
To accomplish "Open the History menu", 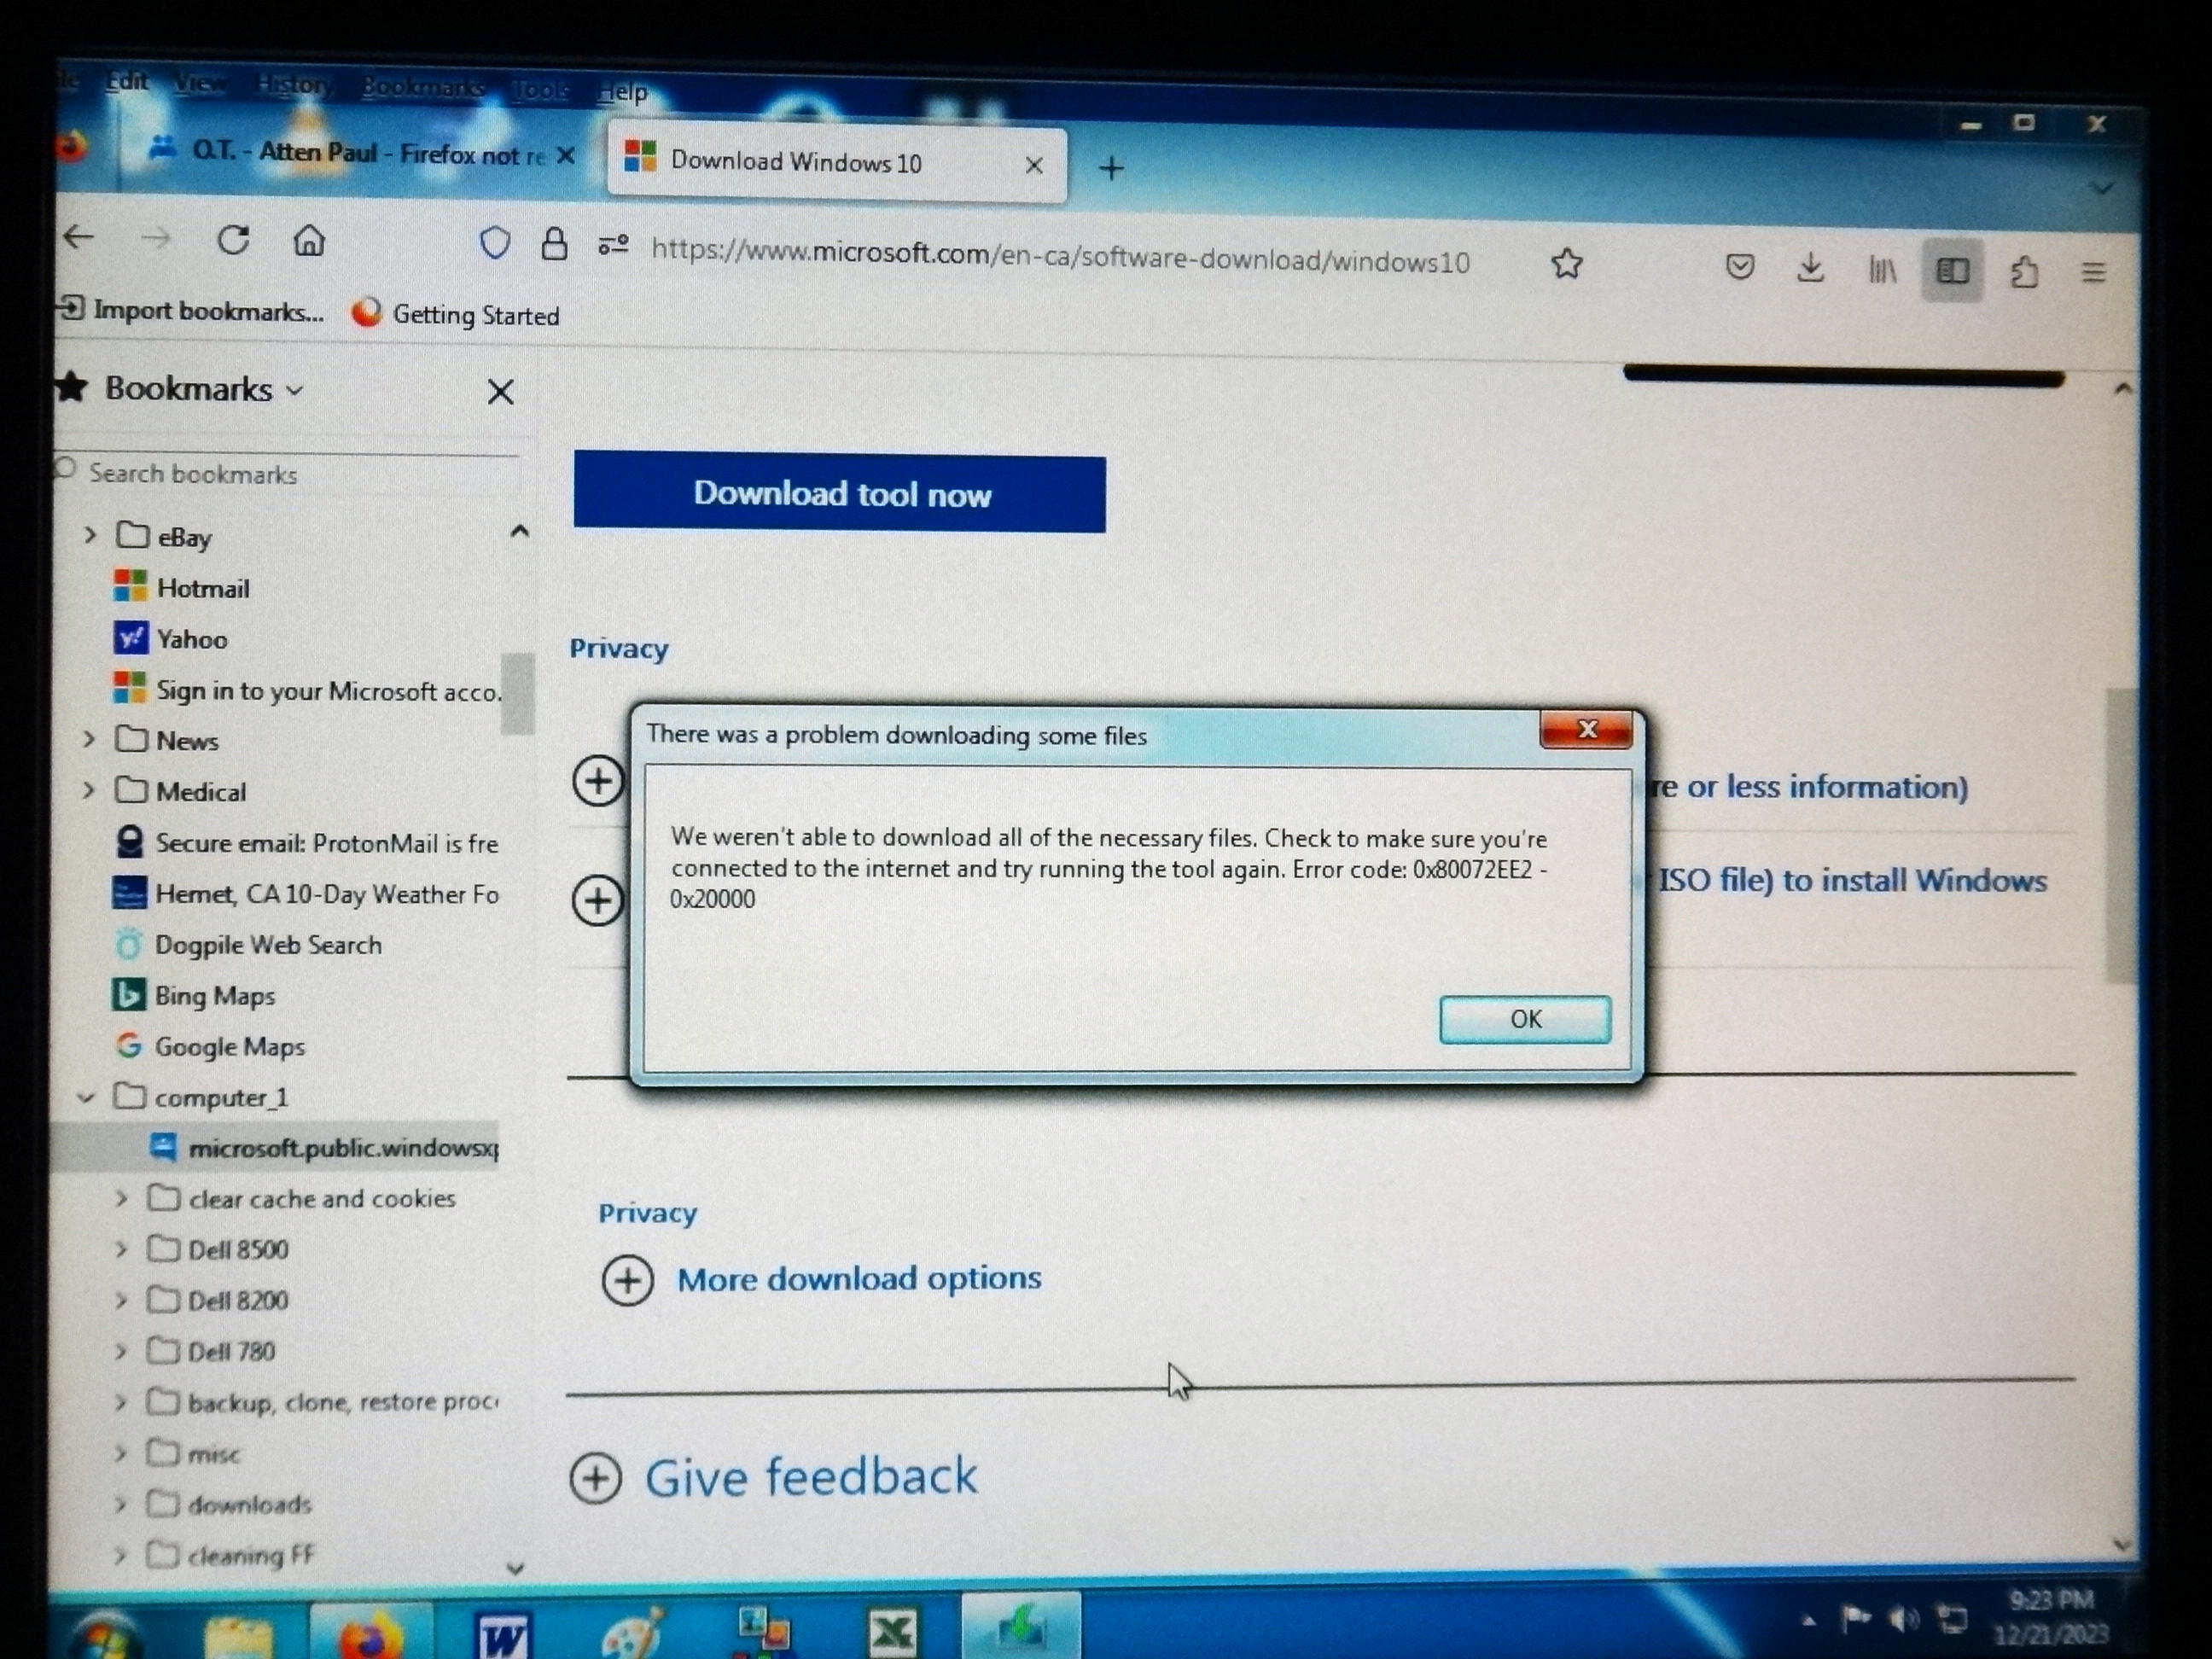I will click(294, 85).
